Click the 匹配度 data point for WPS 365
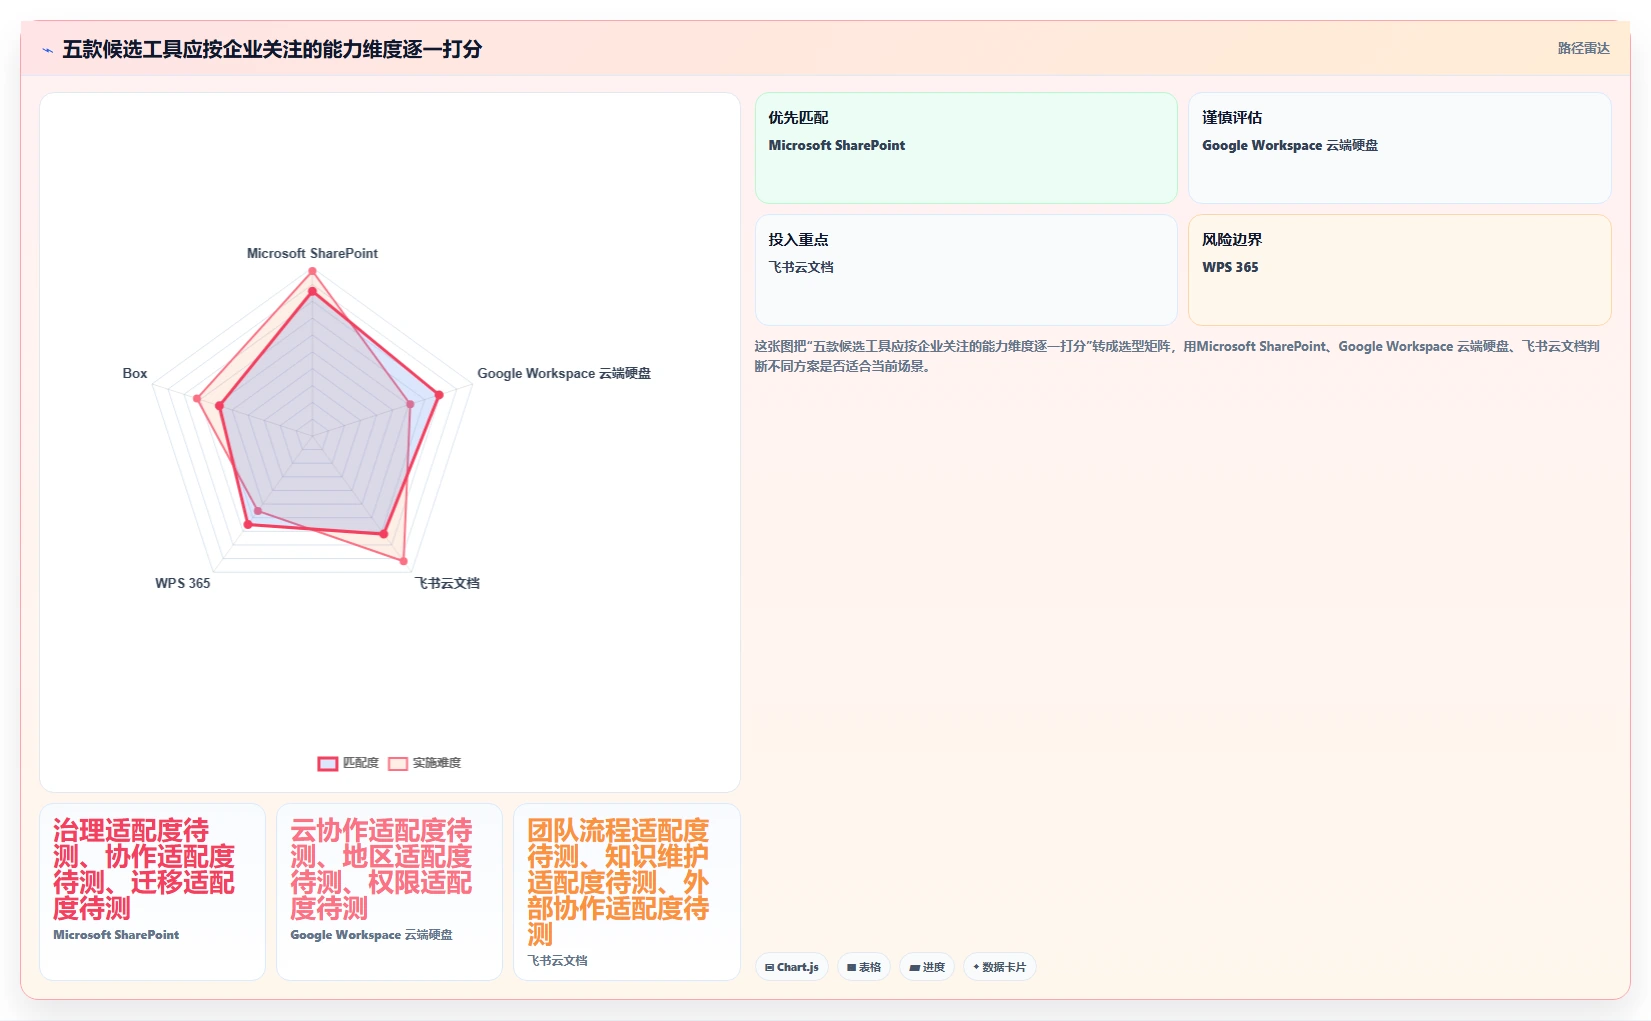 click(x=248, y=524)
